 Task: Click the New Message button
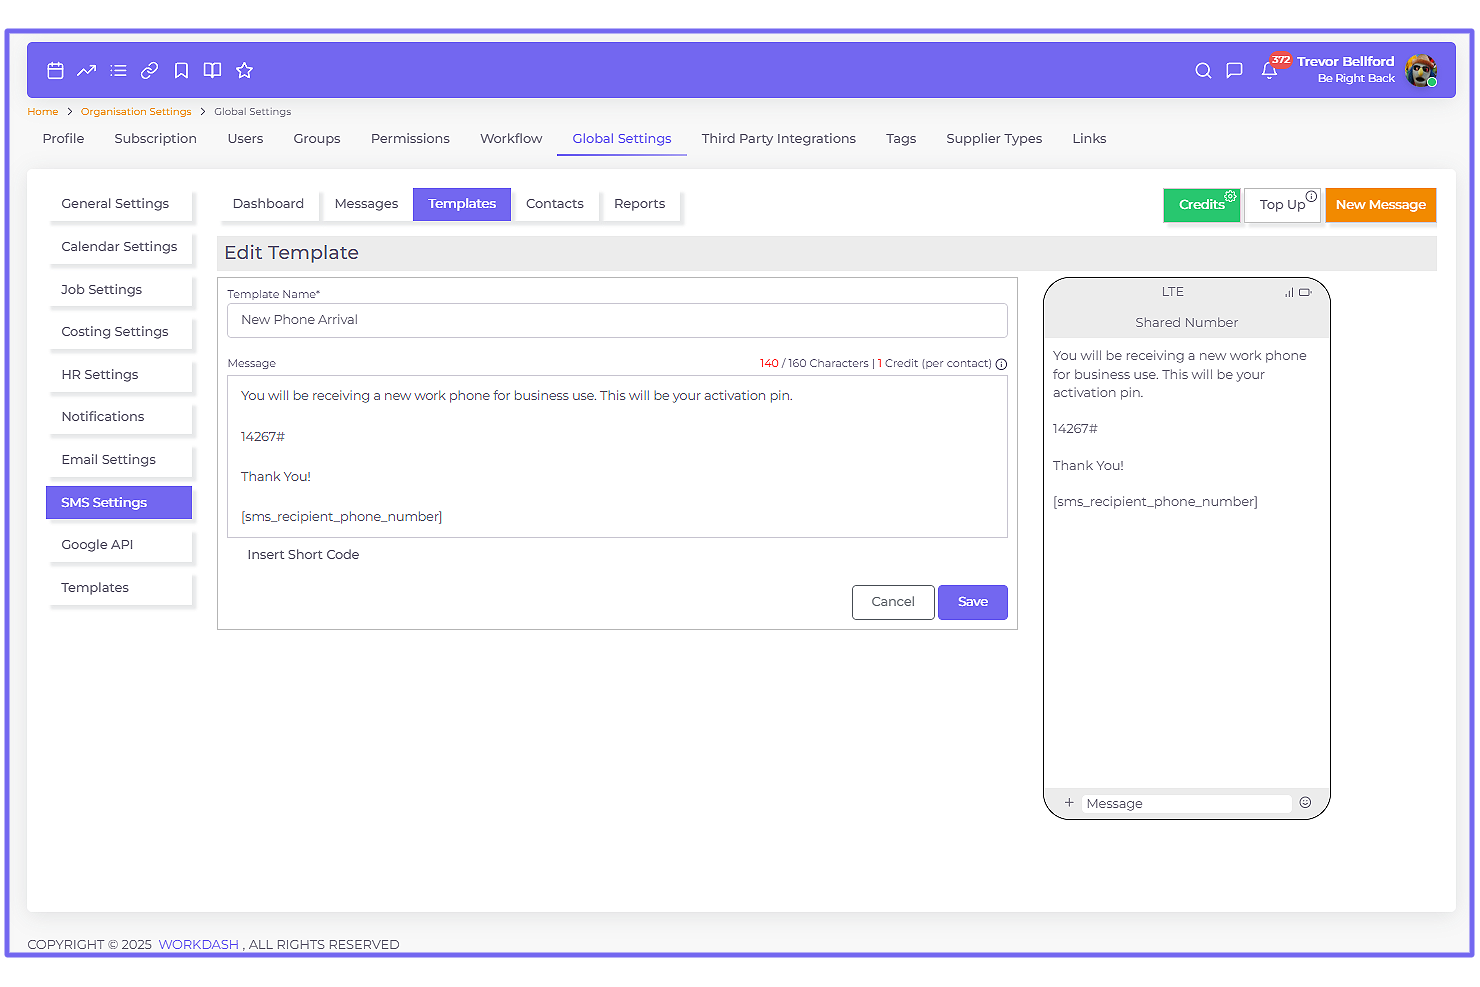click(1380, 204)
